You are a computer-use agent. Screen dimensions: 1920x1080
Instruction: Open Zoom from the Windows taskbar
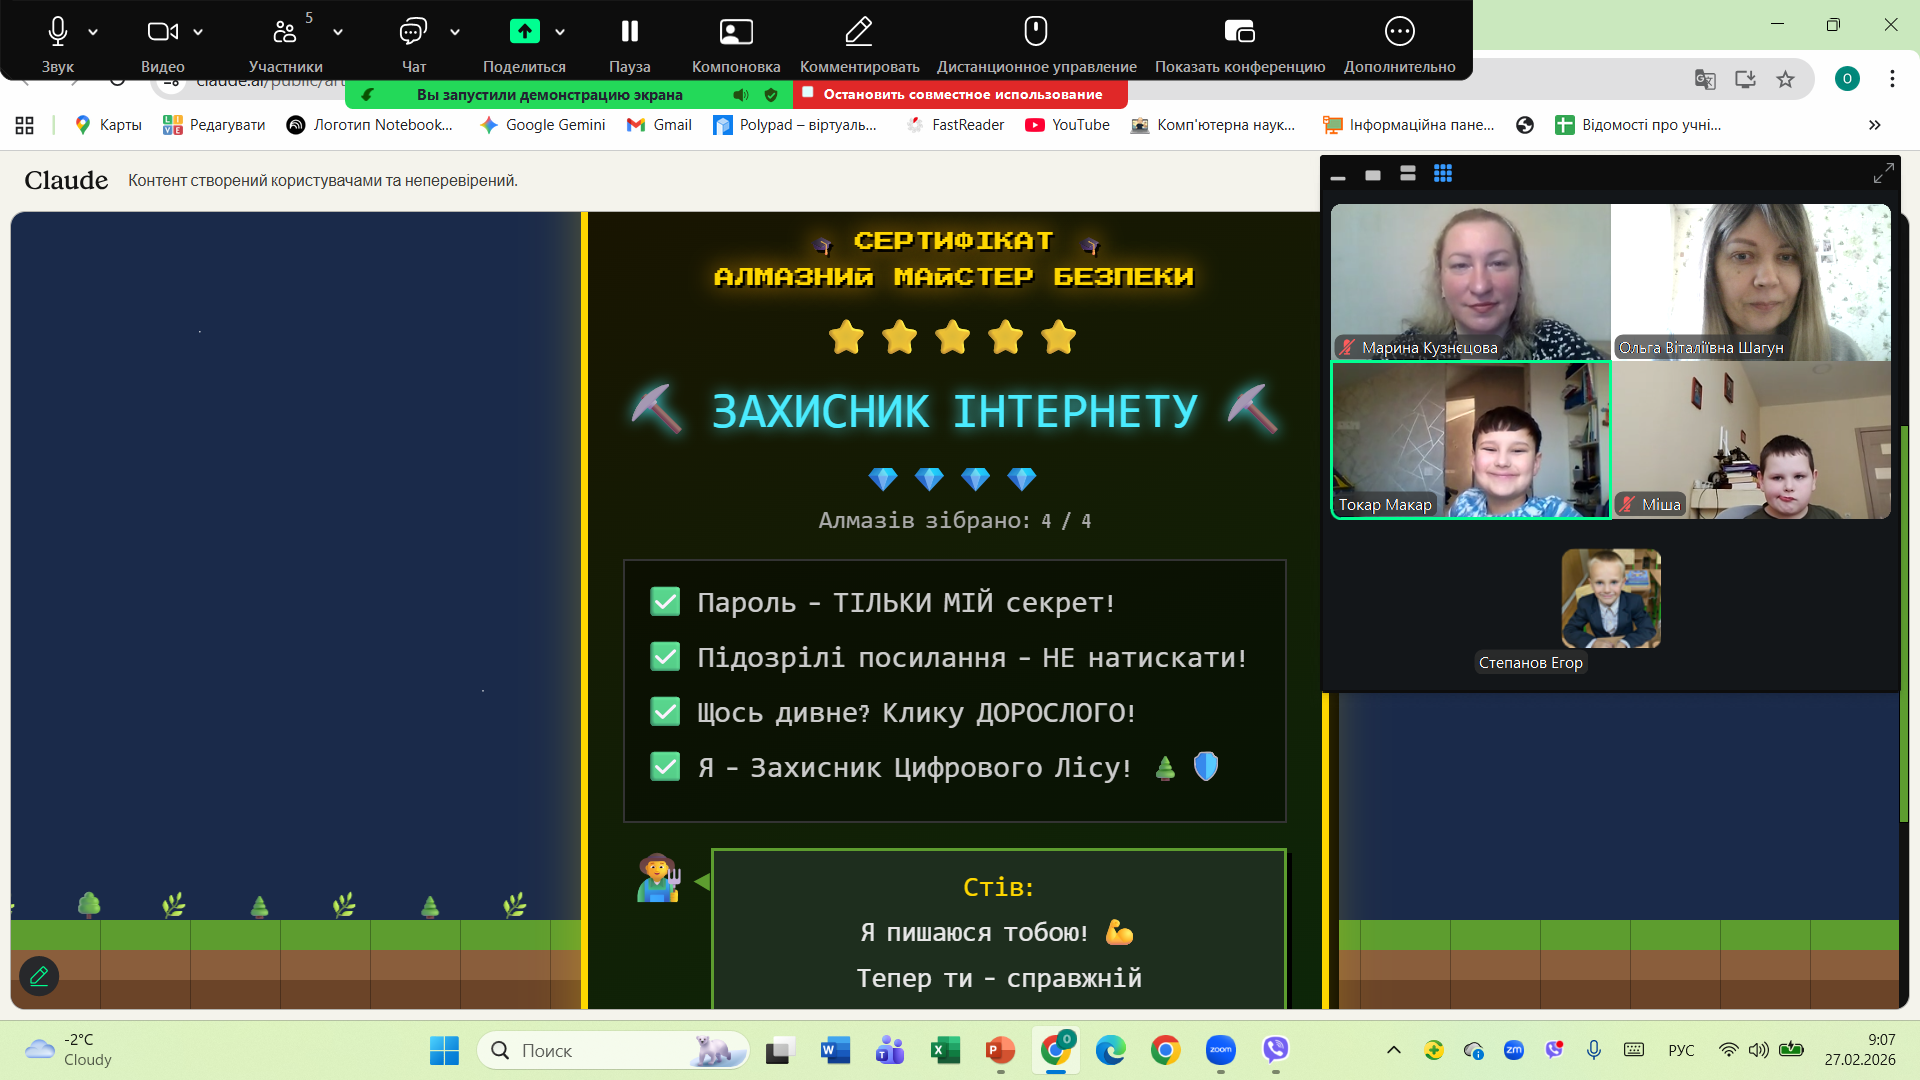pos(1220,1050)
